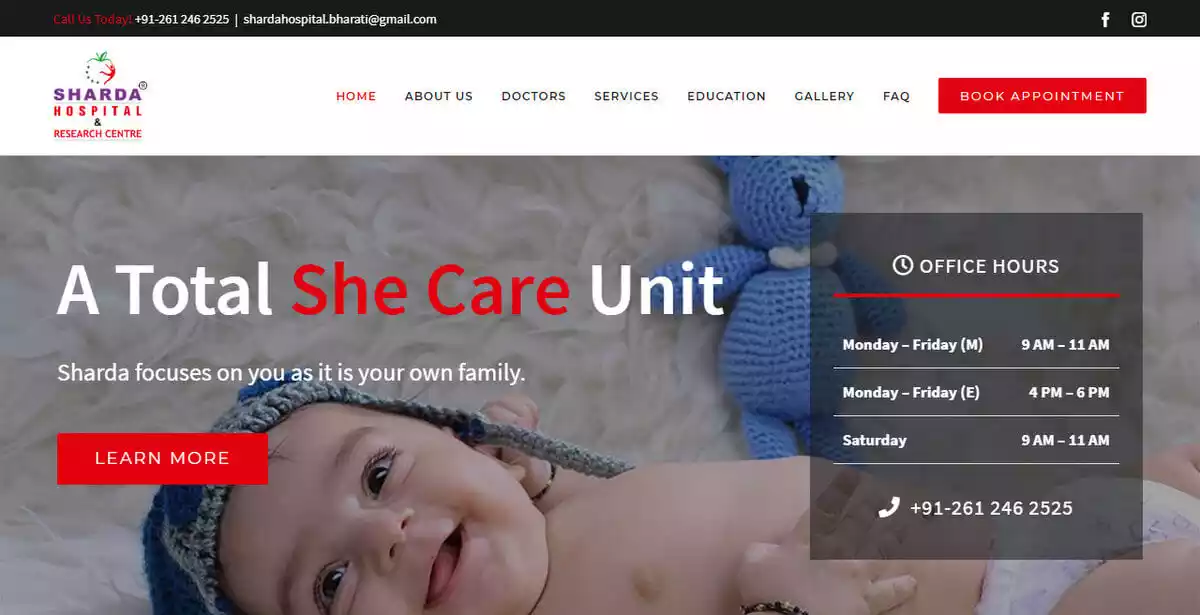The image size is (1200, 615).
Task: Click the Office Hours heading
Action: [x=976, y=266]
